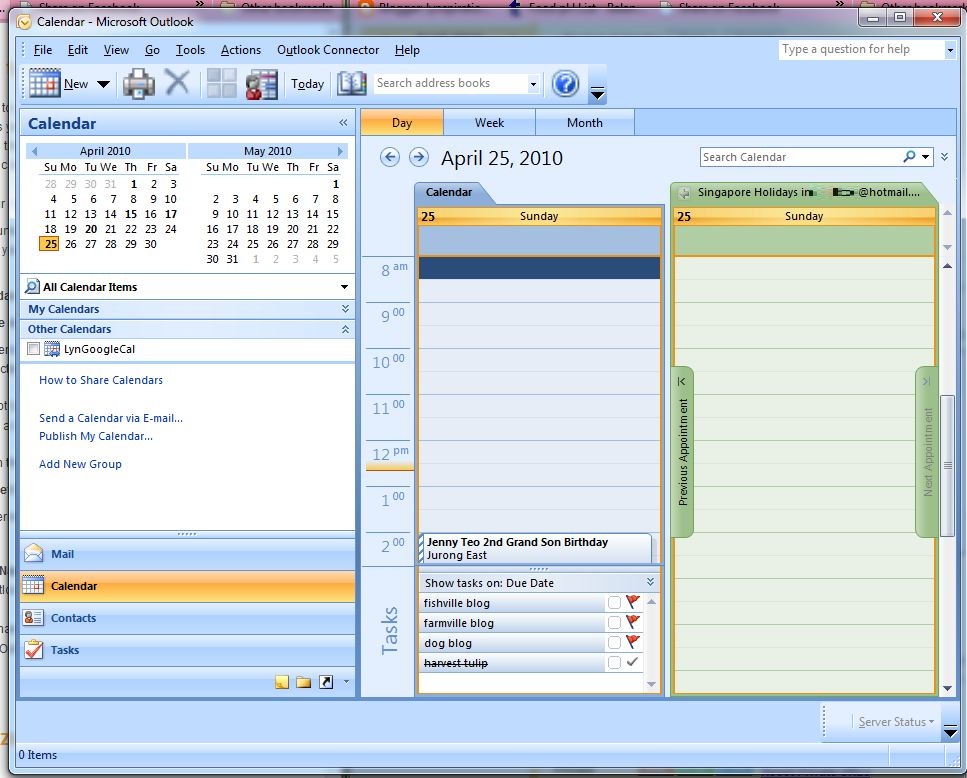Open How to Share Calendars link
Screen dimensions: 967x778
coord(101,380)
